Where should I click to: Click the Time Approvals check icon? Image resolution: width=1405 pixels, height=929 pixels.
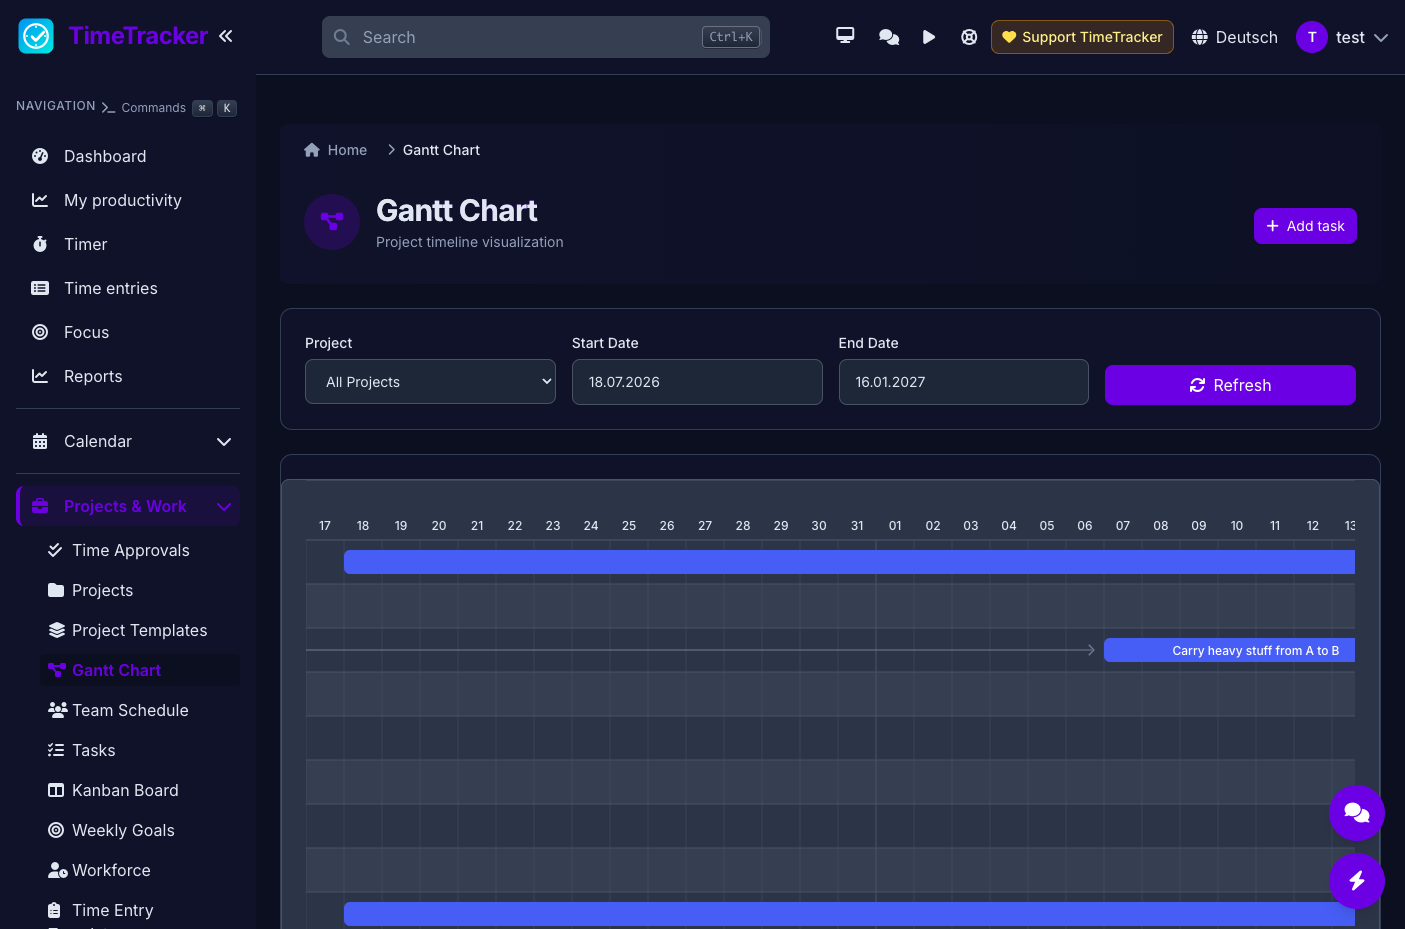click(x=56, y=550)
